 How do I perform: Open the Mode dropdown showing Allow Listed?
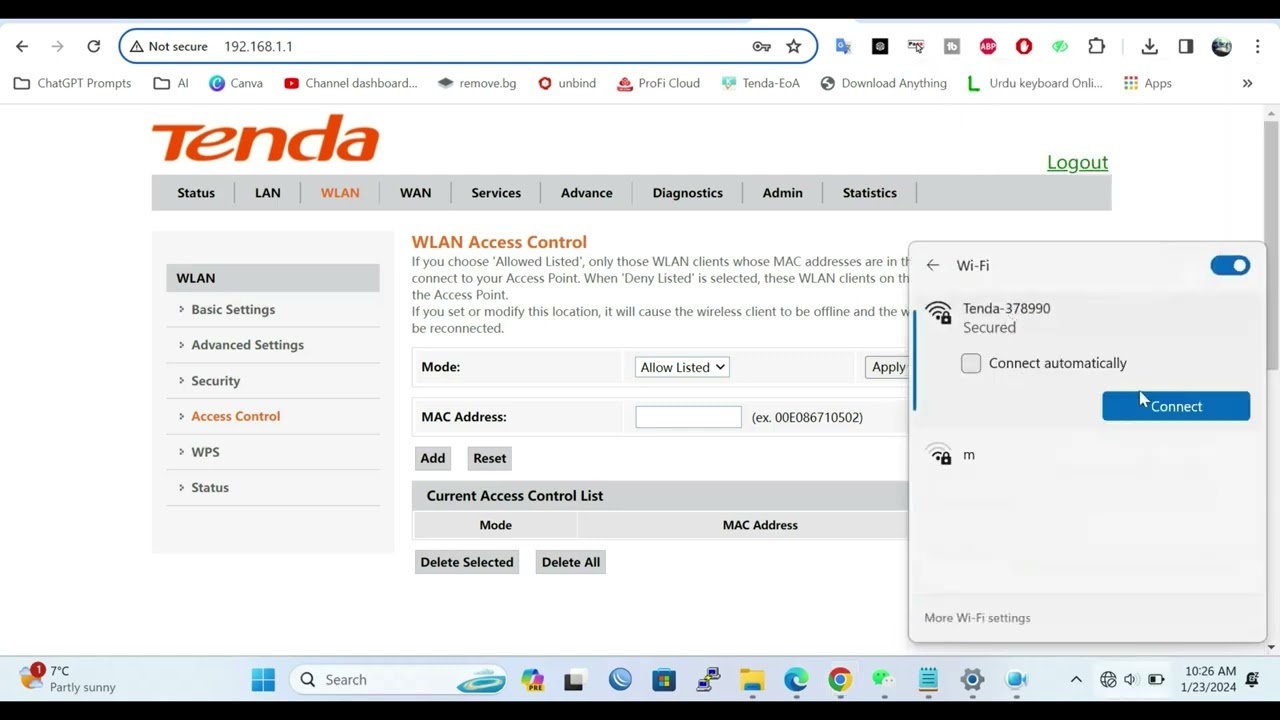(x=682, y=367)
